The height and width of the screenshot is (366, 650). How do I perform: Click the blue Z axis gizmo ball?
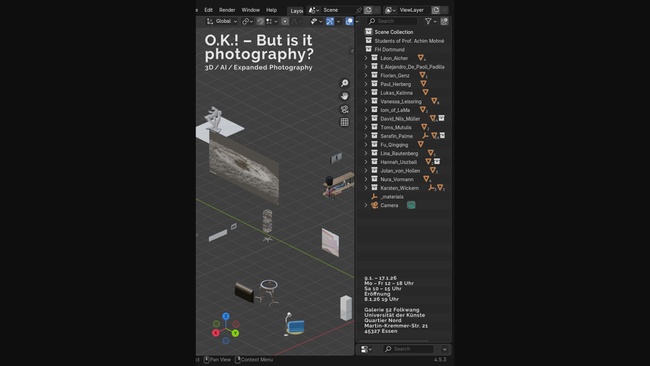pyautogui.click(x=226, y=316)
